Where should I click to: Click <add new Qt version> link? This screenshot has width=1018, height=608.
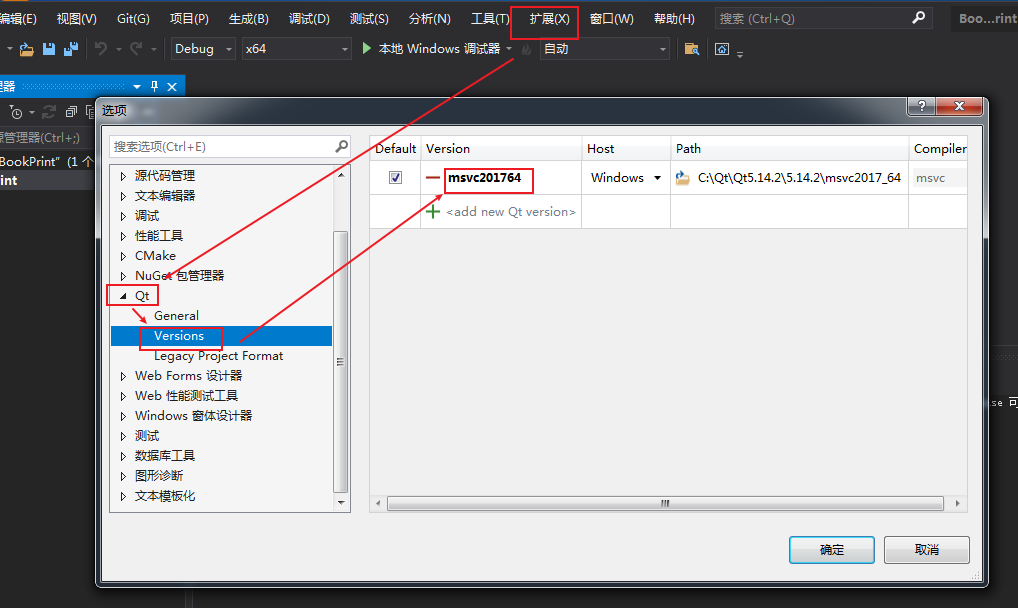click(511, 212)
